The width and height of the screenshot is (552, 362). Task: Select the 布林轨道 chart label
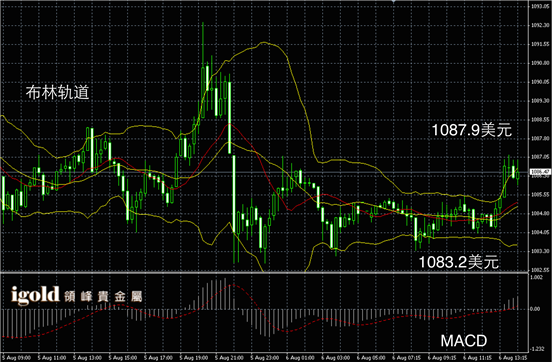click(57, 92)
